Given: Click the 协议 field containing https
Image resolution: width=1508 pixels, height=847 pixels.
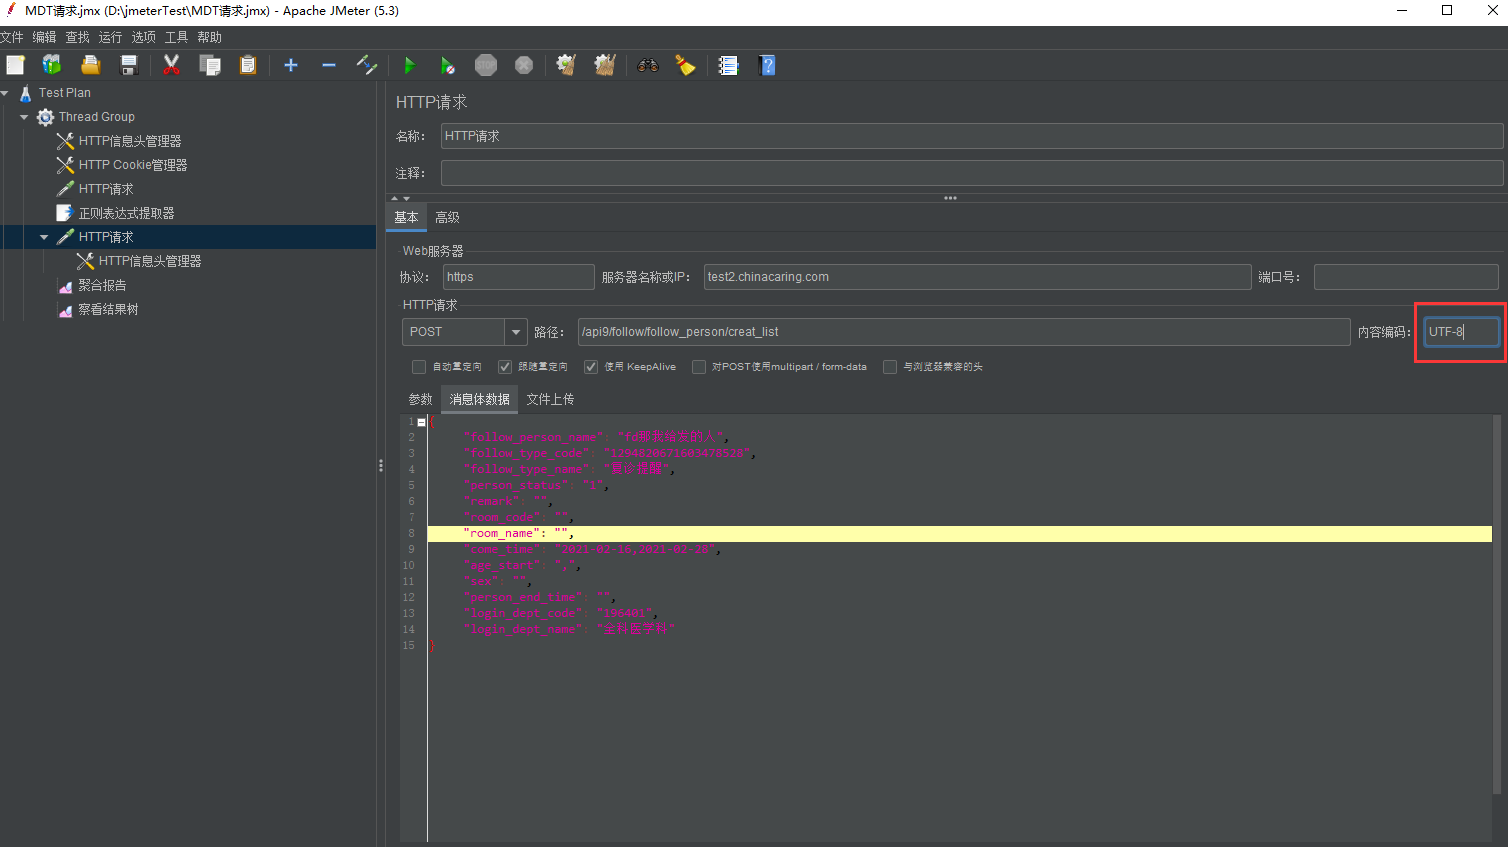Looking at the screenshot, I should pyautogui.click(x=518, y=277).
